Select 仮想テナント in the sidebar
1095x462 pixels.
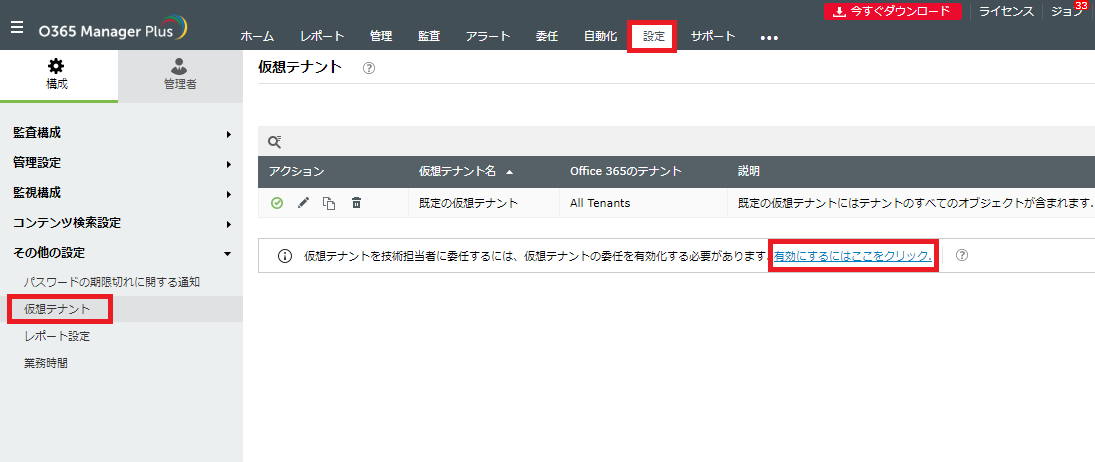click(122, 309)
